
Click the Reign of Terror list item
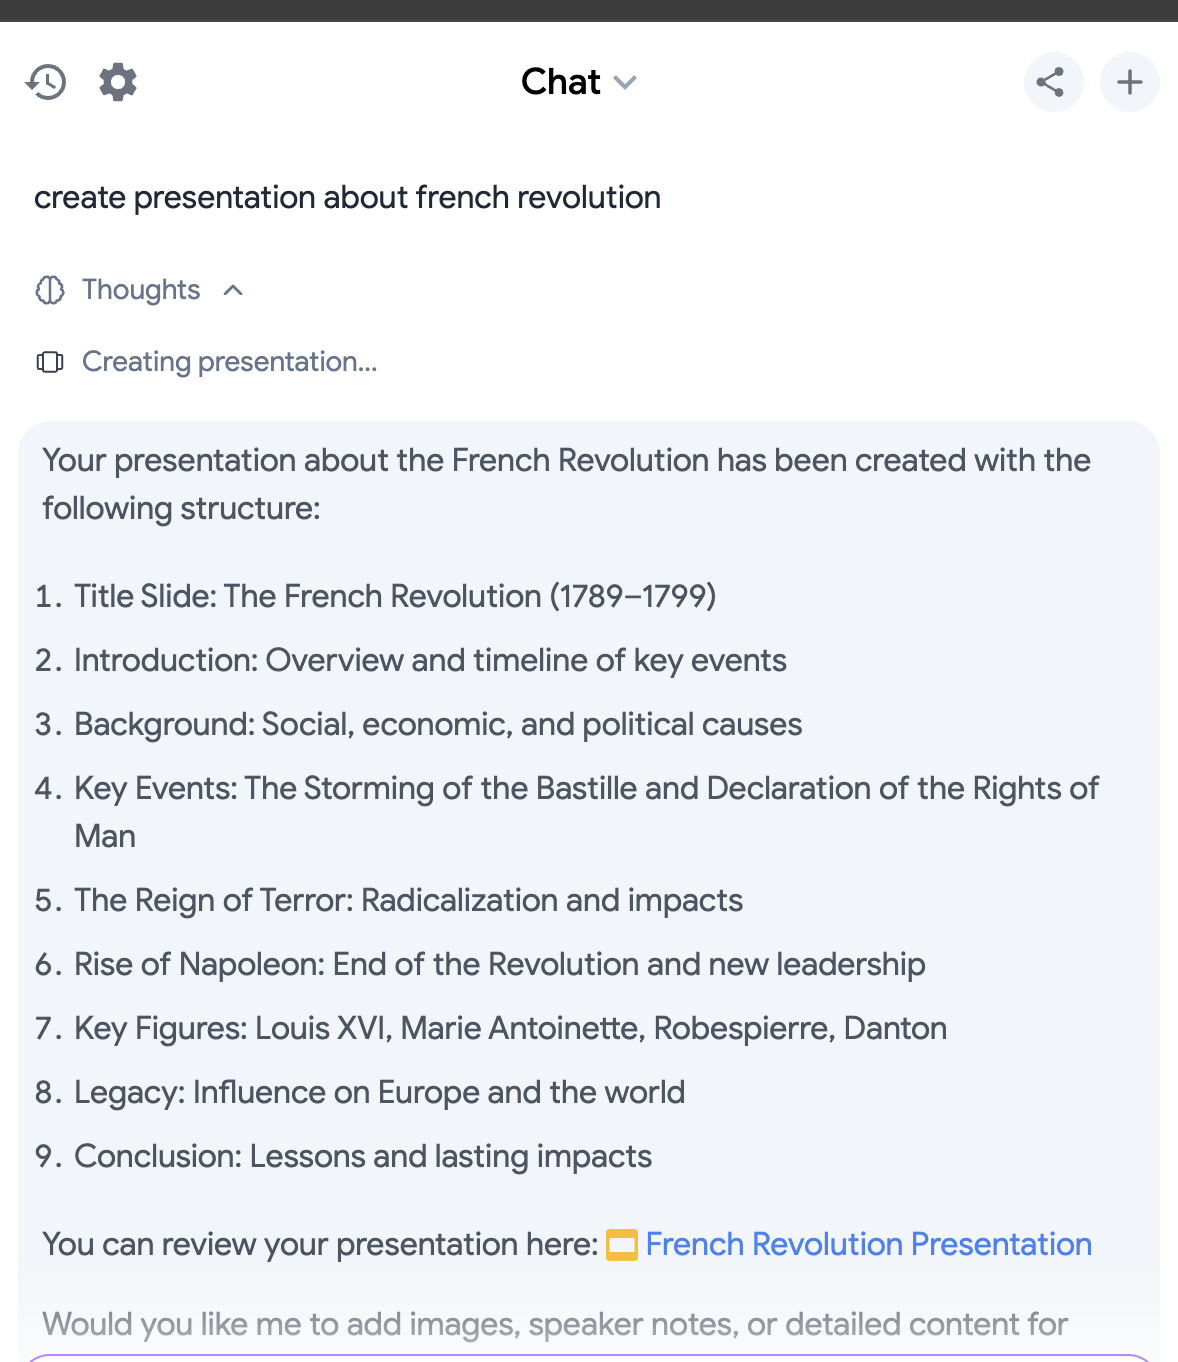[x=408, y=900]
